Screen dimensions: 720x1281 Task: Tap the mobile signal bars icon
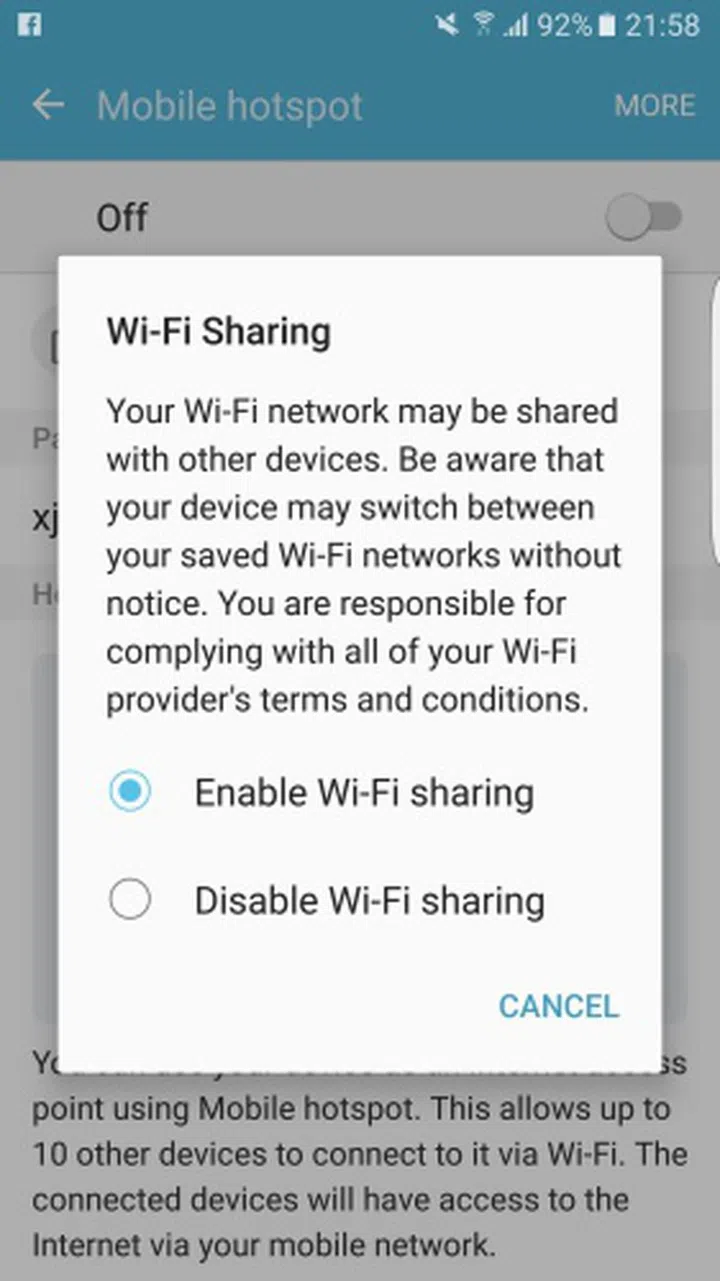[x=515, y=25]
